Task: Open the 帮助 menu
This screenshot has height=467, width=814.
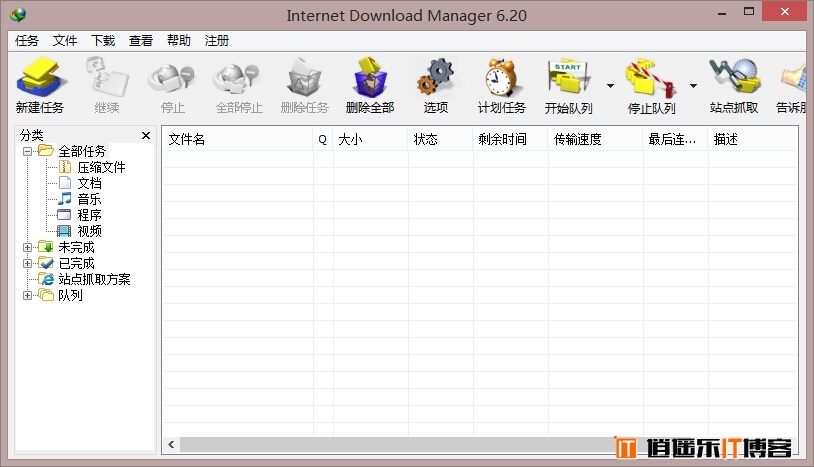Action: (x=179, y=40)
